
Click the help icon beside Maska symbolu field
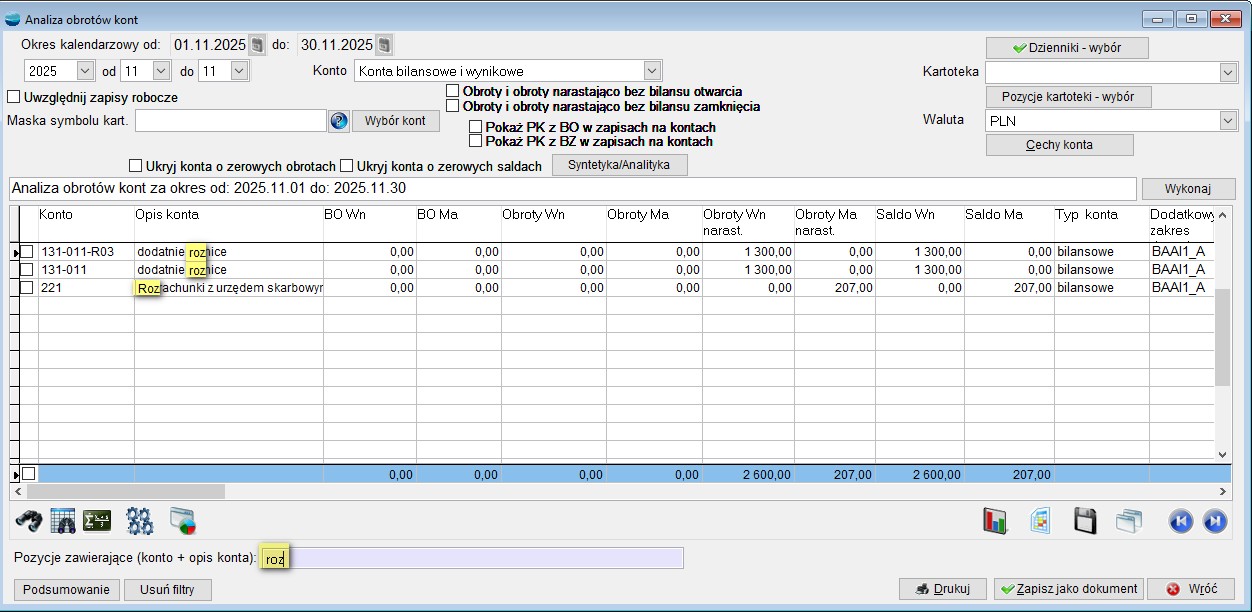tap(338, 121)
